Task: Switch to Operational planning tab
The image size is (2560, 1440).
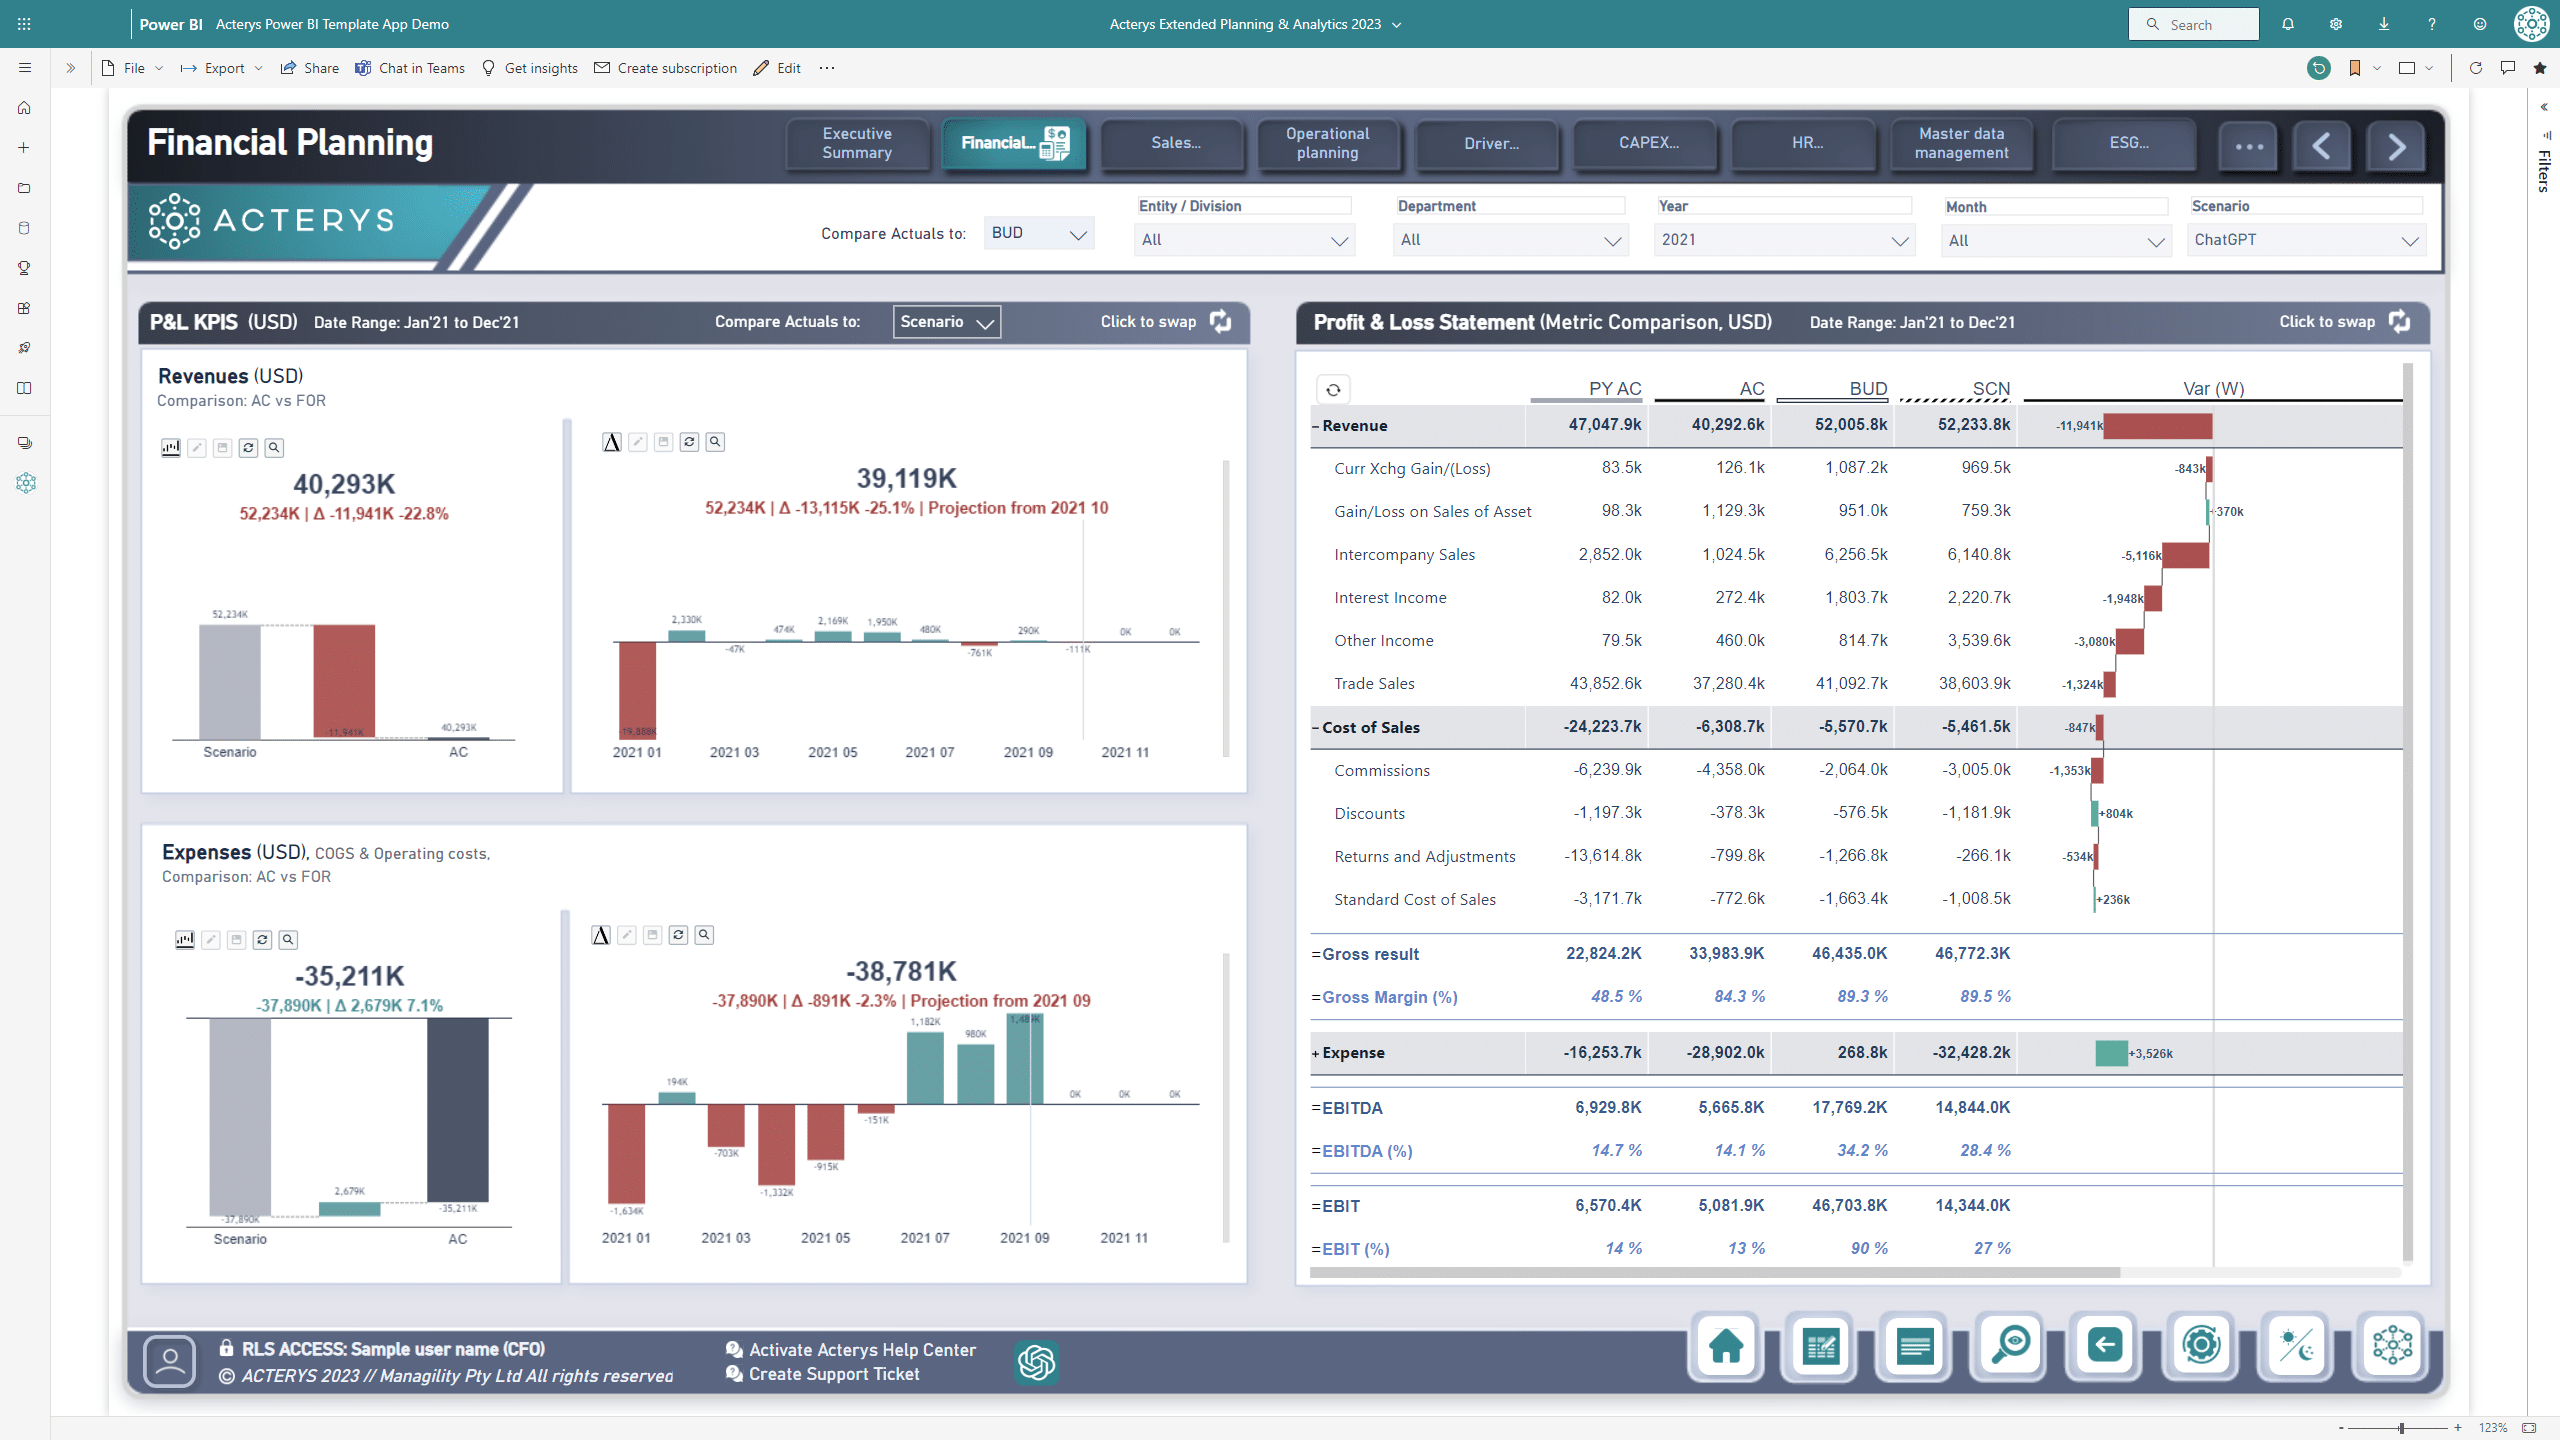Action: click(1327, 143)
